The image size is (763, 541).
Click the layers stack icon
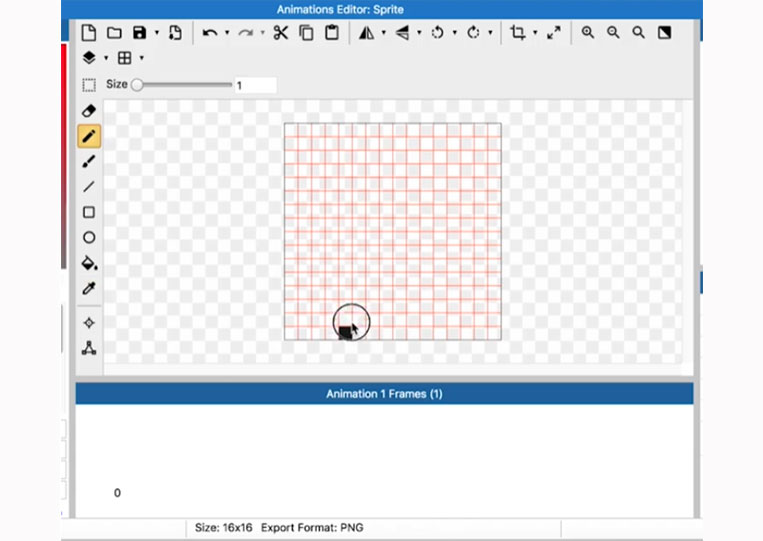pyautogui.click(x=89, y=58)
